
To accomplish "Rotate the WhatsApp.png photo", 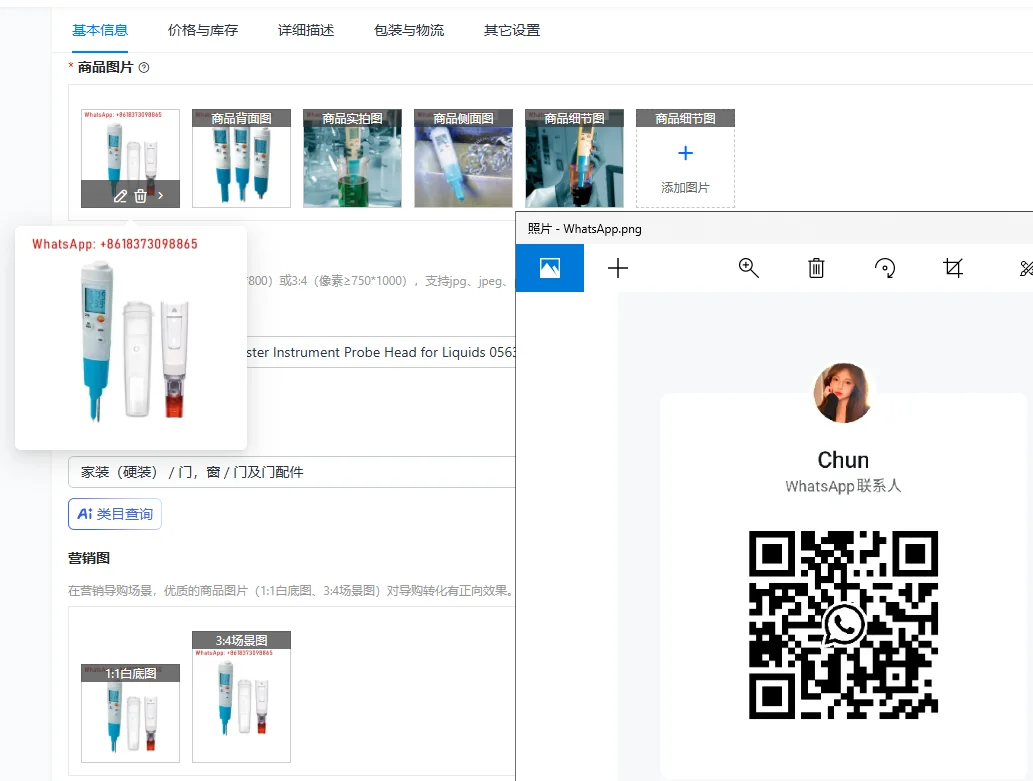I will click(x=885, y=268).
